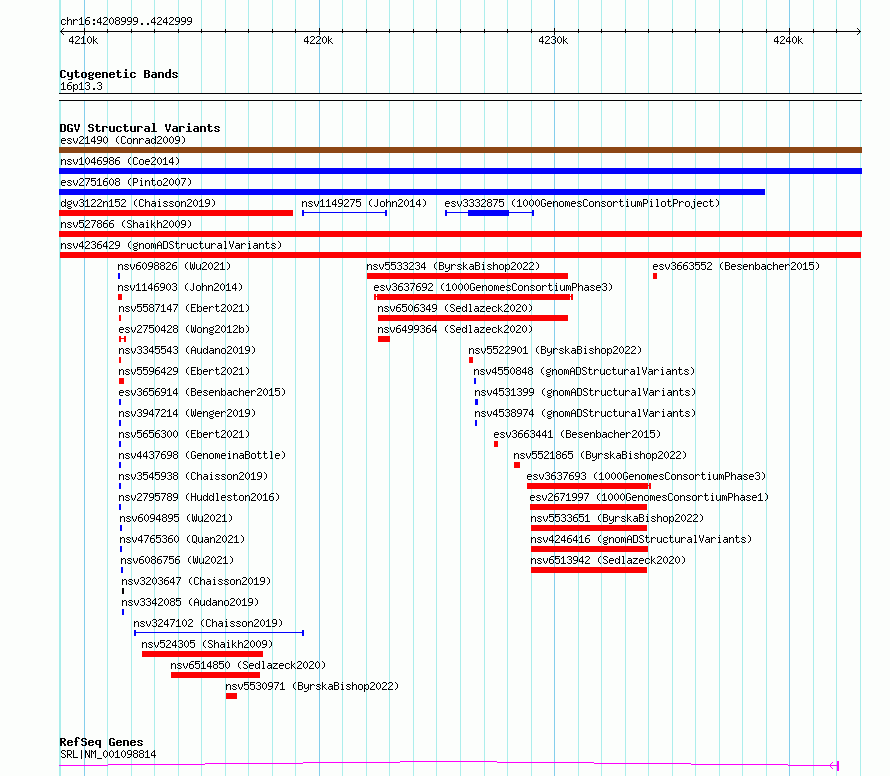Click the esv2751608 (Pinto2007) variant label

126,182
